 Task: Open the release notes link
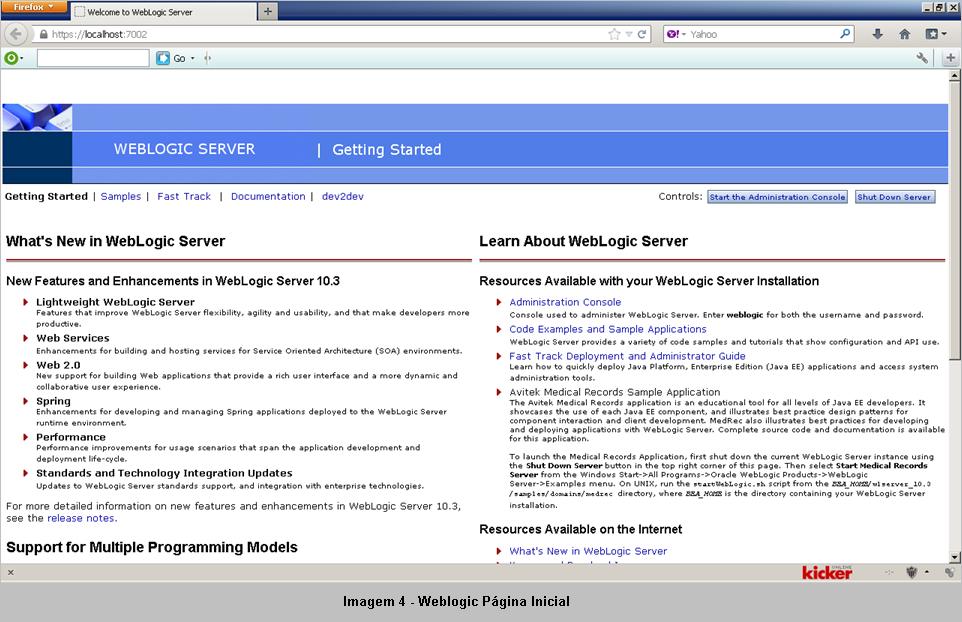(x=80, y=518)
